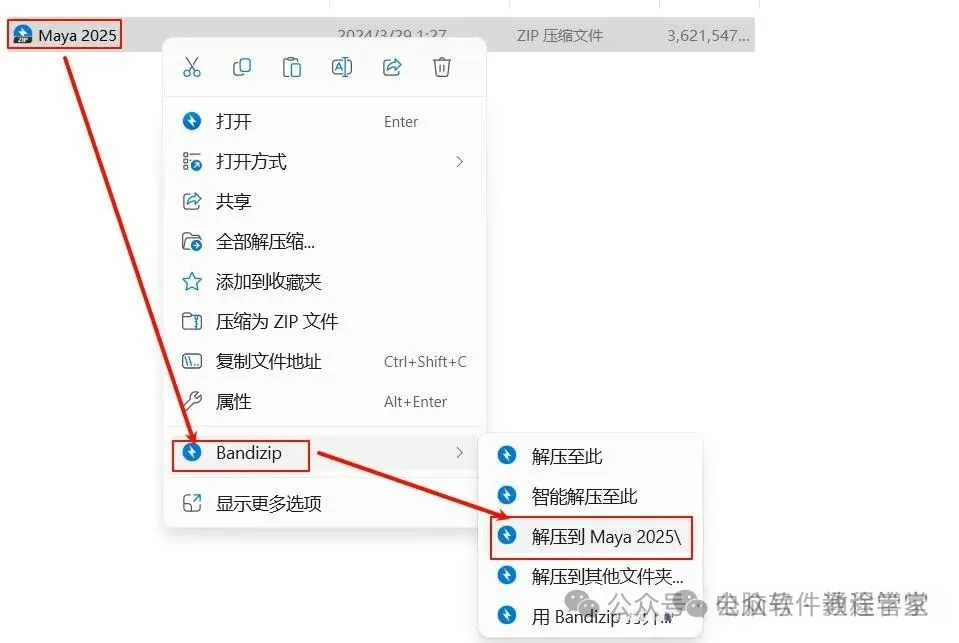Click the Copy icon in context menu

pyautogui.click(x=242, y=67)
